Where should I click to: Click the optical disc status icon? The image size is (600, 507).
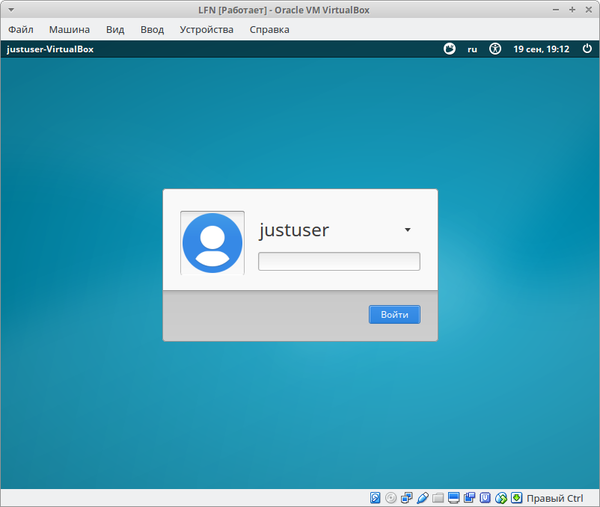point(391,497)
